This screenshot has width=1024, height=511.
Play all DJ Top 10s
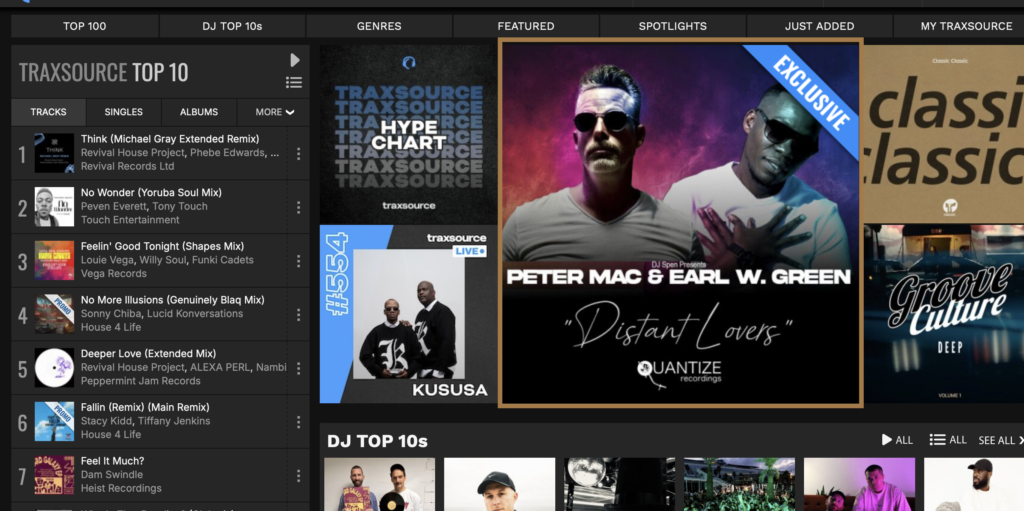[896, 440]
